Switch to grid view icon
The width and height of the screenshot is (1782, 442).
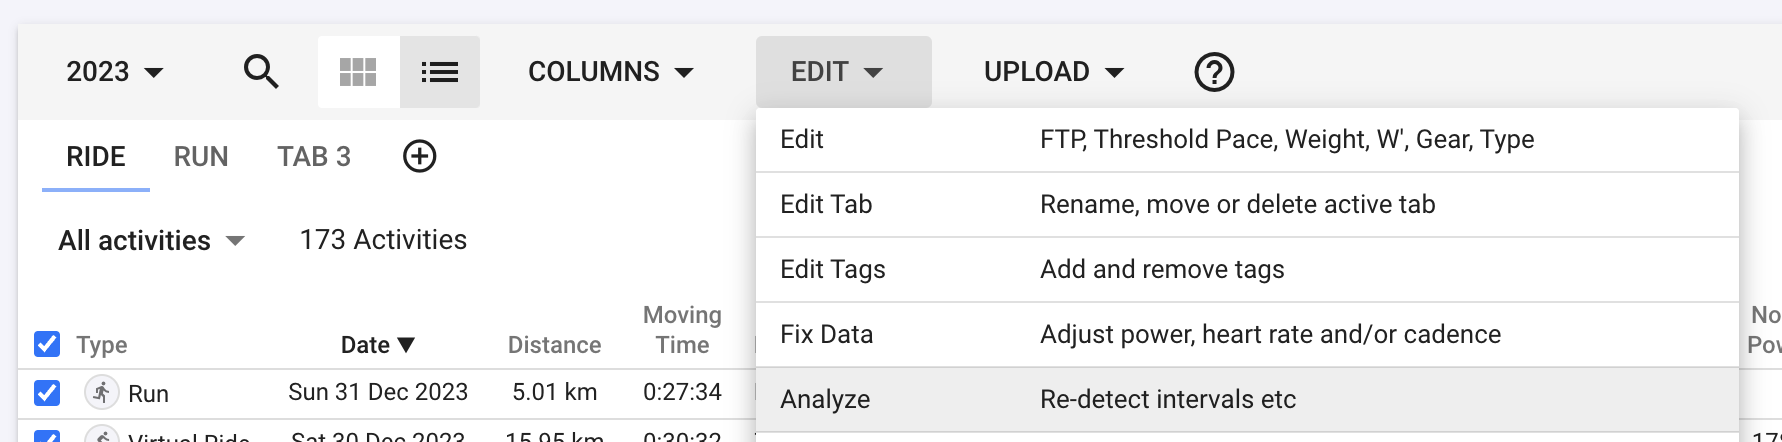[358, 72]
